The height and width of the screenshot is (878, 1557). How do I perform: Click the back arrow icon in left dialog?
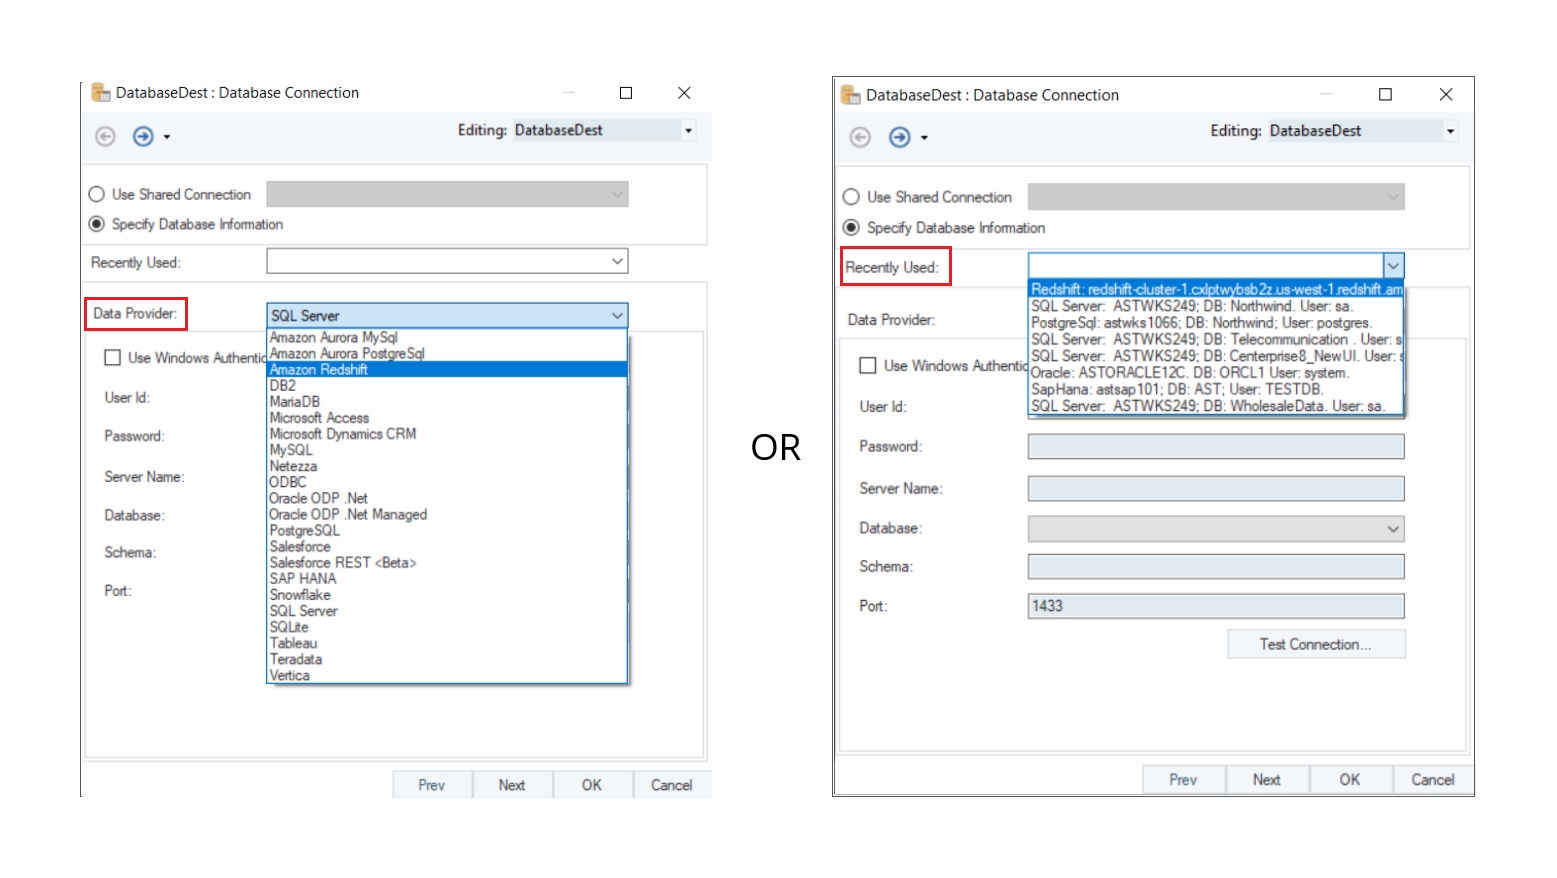[x=105, y=136]
